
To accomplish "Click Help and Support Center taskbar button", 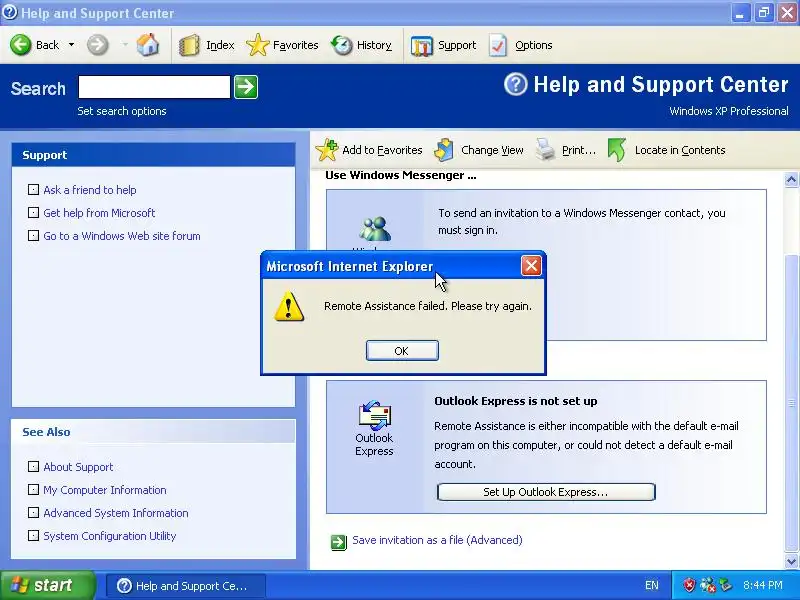I will (x=186, y=586).
